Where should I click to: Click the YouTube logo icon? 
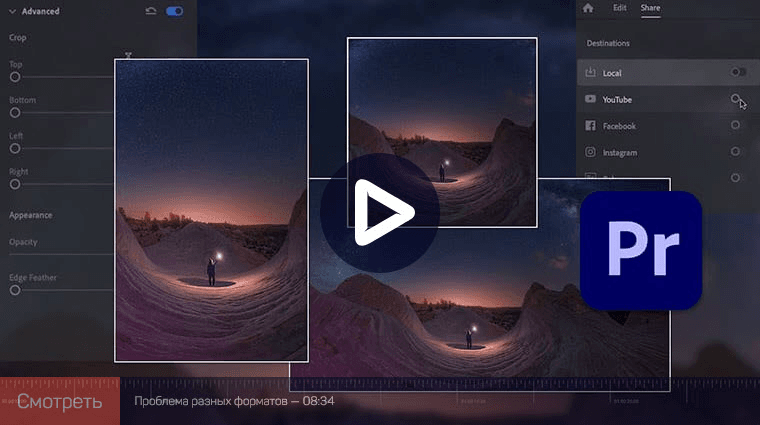(x=590, y=99)
